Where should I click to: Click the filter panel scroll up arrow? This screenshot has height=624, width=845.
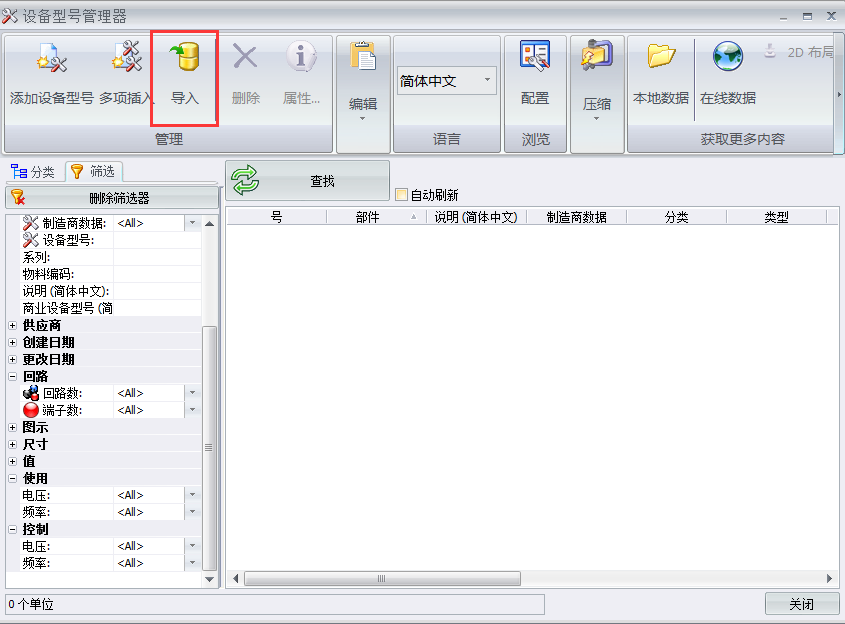coord(210,223)
